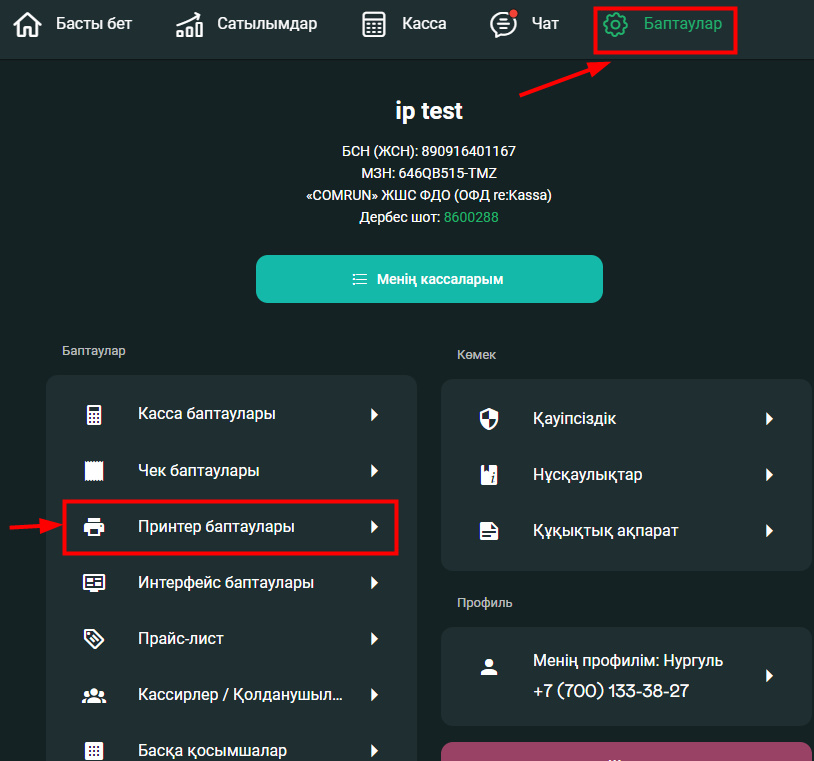The width and height of the screenshot is (814, 761).
Task: Click the partially visible maroon button at bottom
Action: point(626,752)
